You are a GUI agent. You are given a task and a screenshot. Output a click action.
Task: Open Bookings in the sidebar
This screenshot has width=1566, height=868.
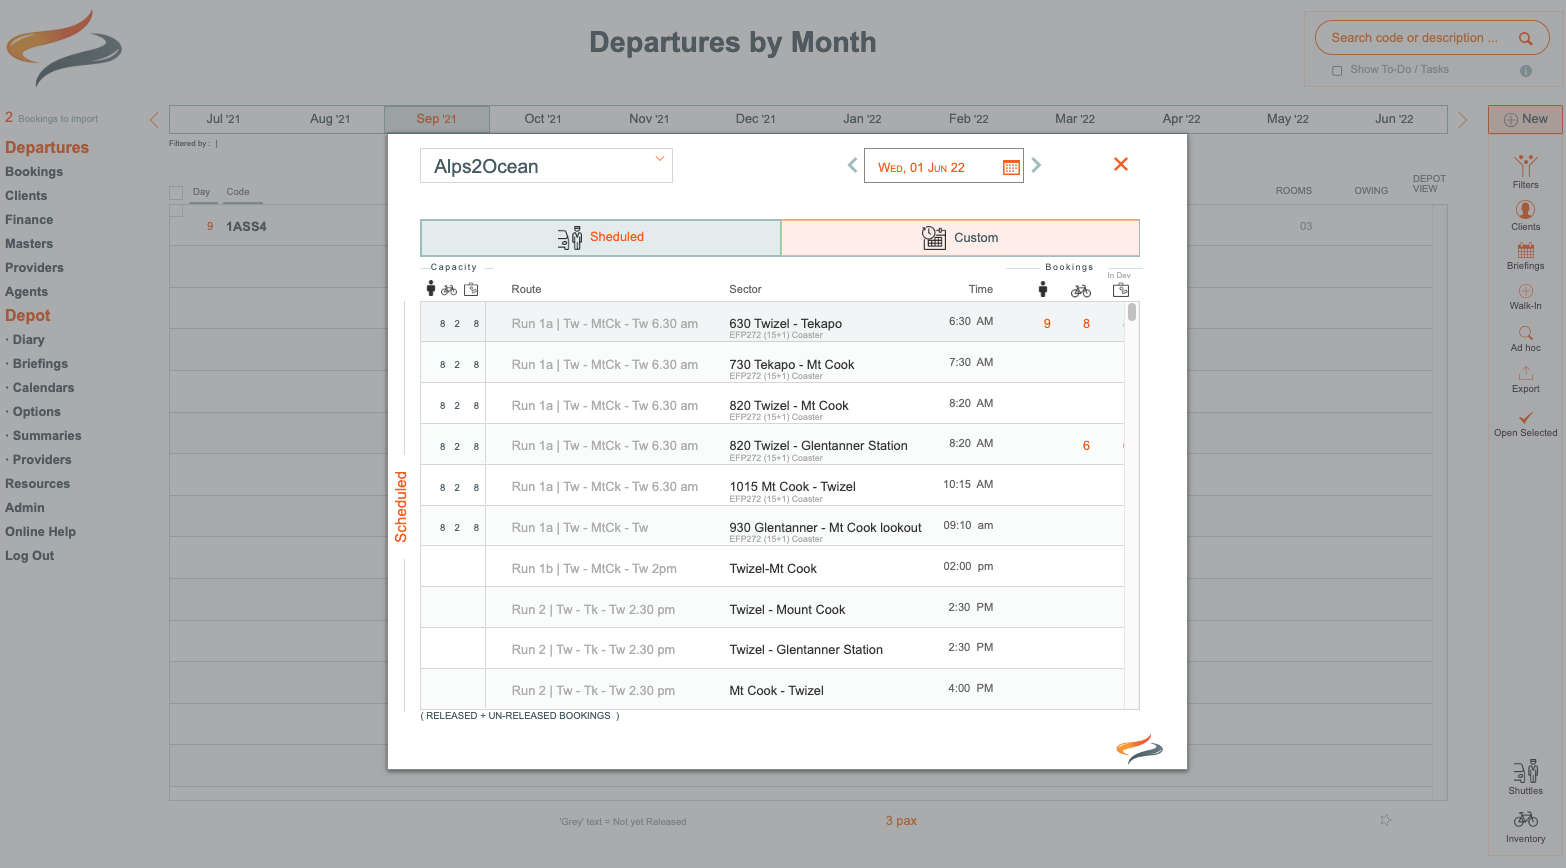tap(34, 172)
